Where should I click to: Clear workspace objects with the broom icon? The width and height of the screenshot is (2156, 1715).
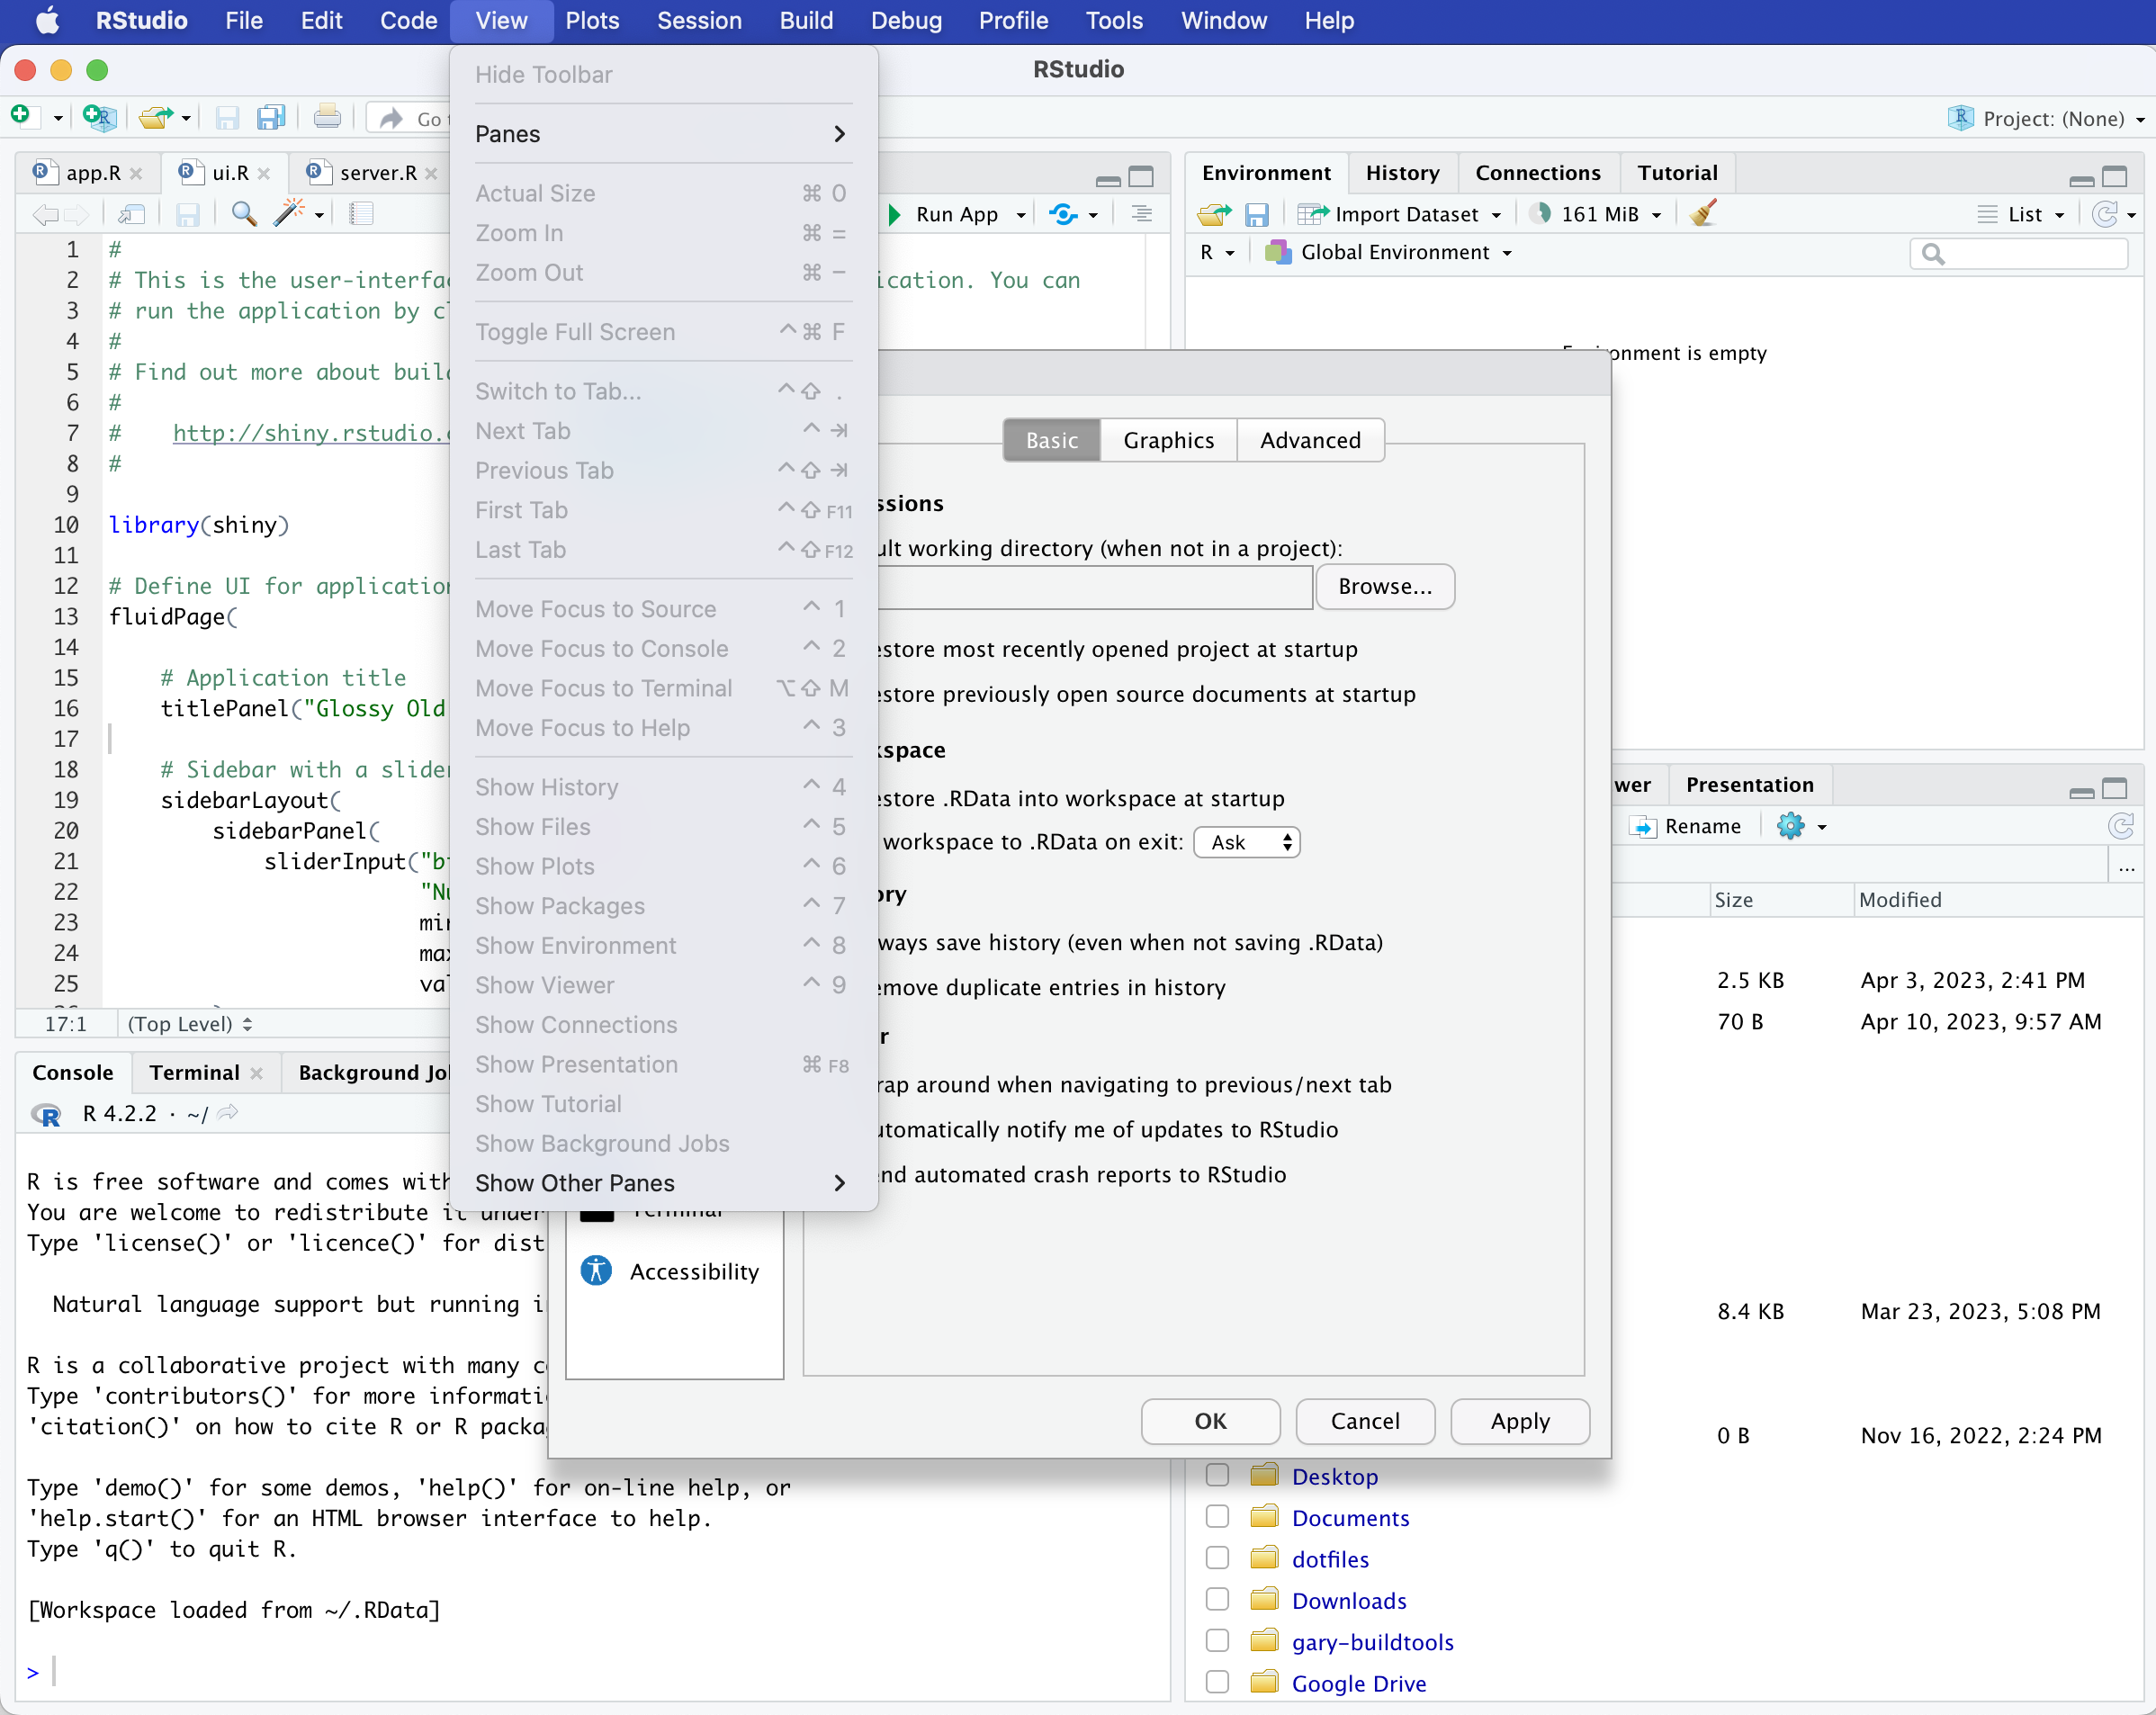(1703, 213)
